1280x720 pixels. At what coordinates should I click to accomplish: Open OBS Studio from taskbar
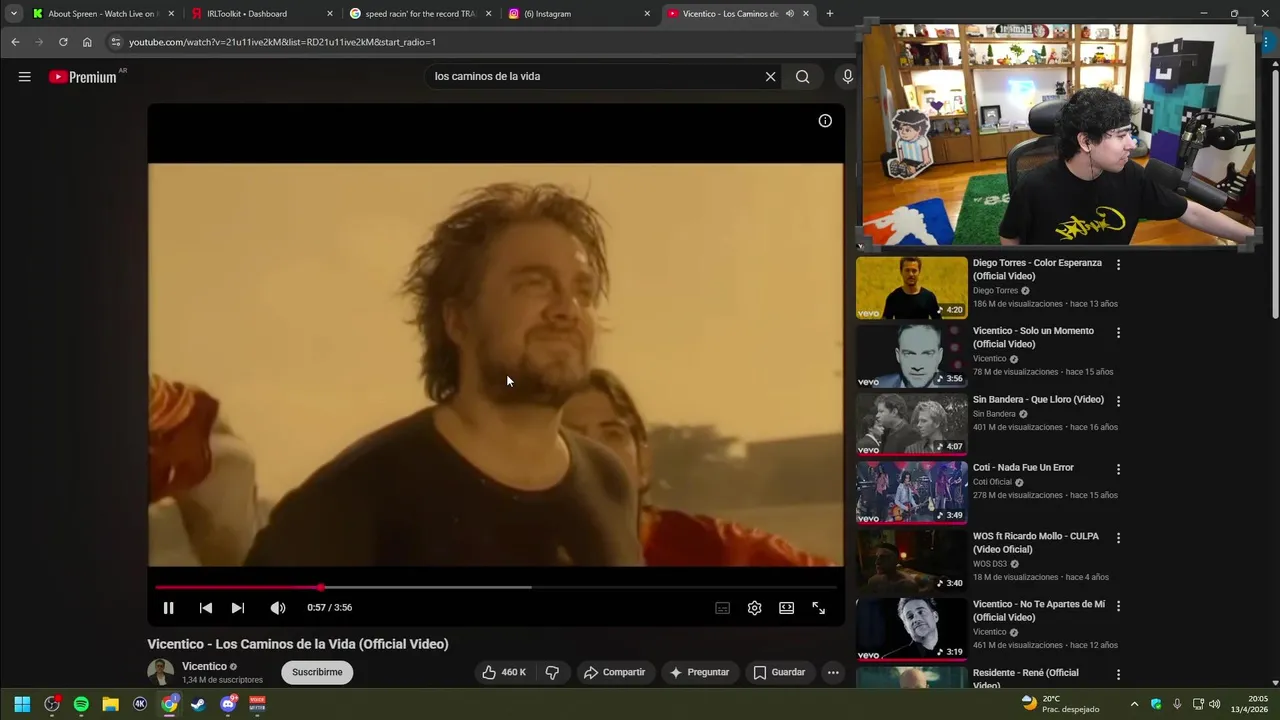pyautogui.click(x=52, y=704)
